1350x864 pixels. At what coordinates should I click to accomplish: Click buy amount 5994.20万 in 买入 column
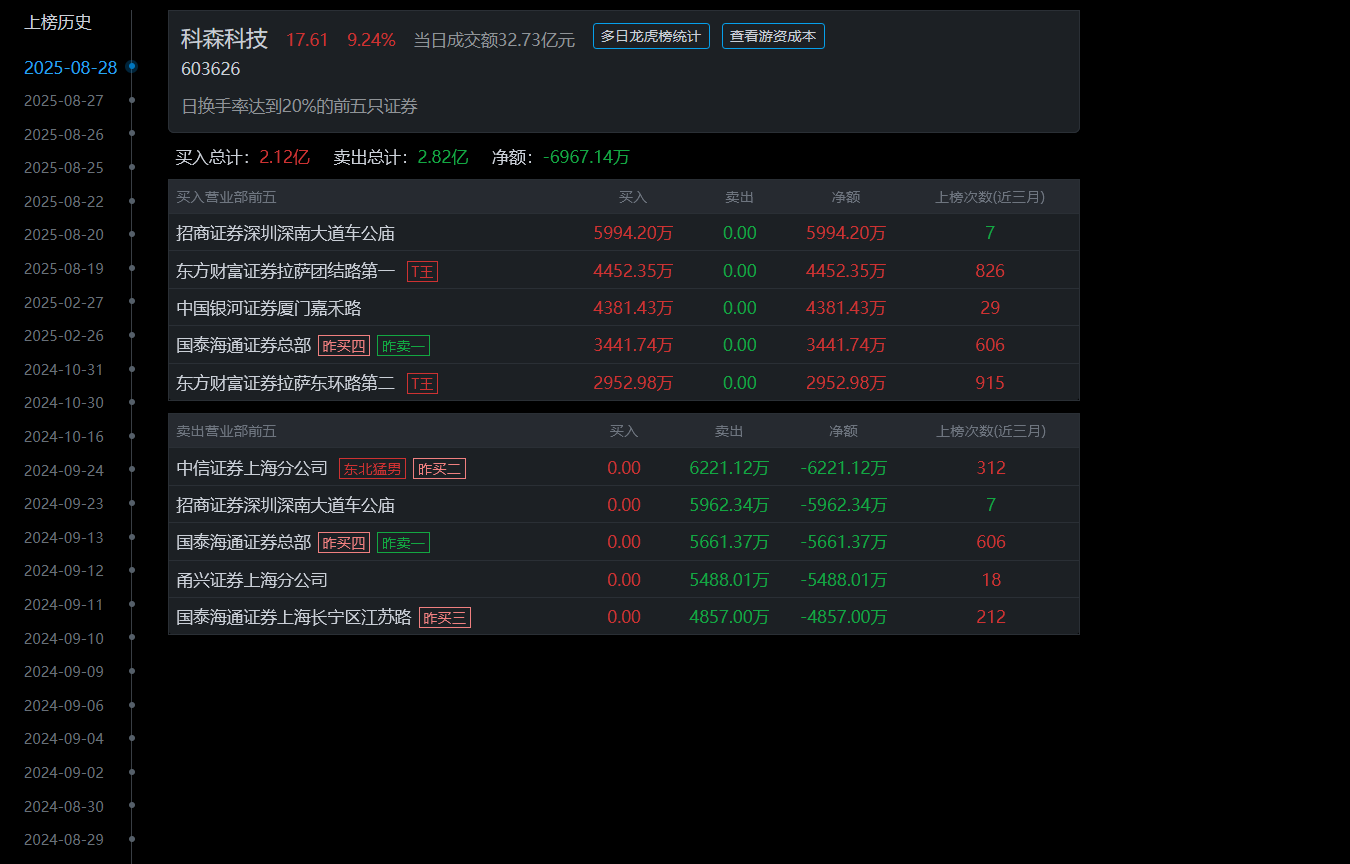633,233
